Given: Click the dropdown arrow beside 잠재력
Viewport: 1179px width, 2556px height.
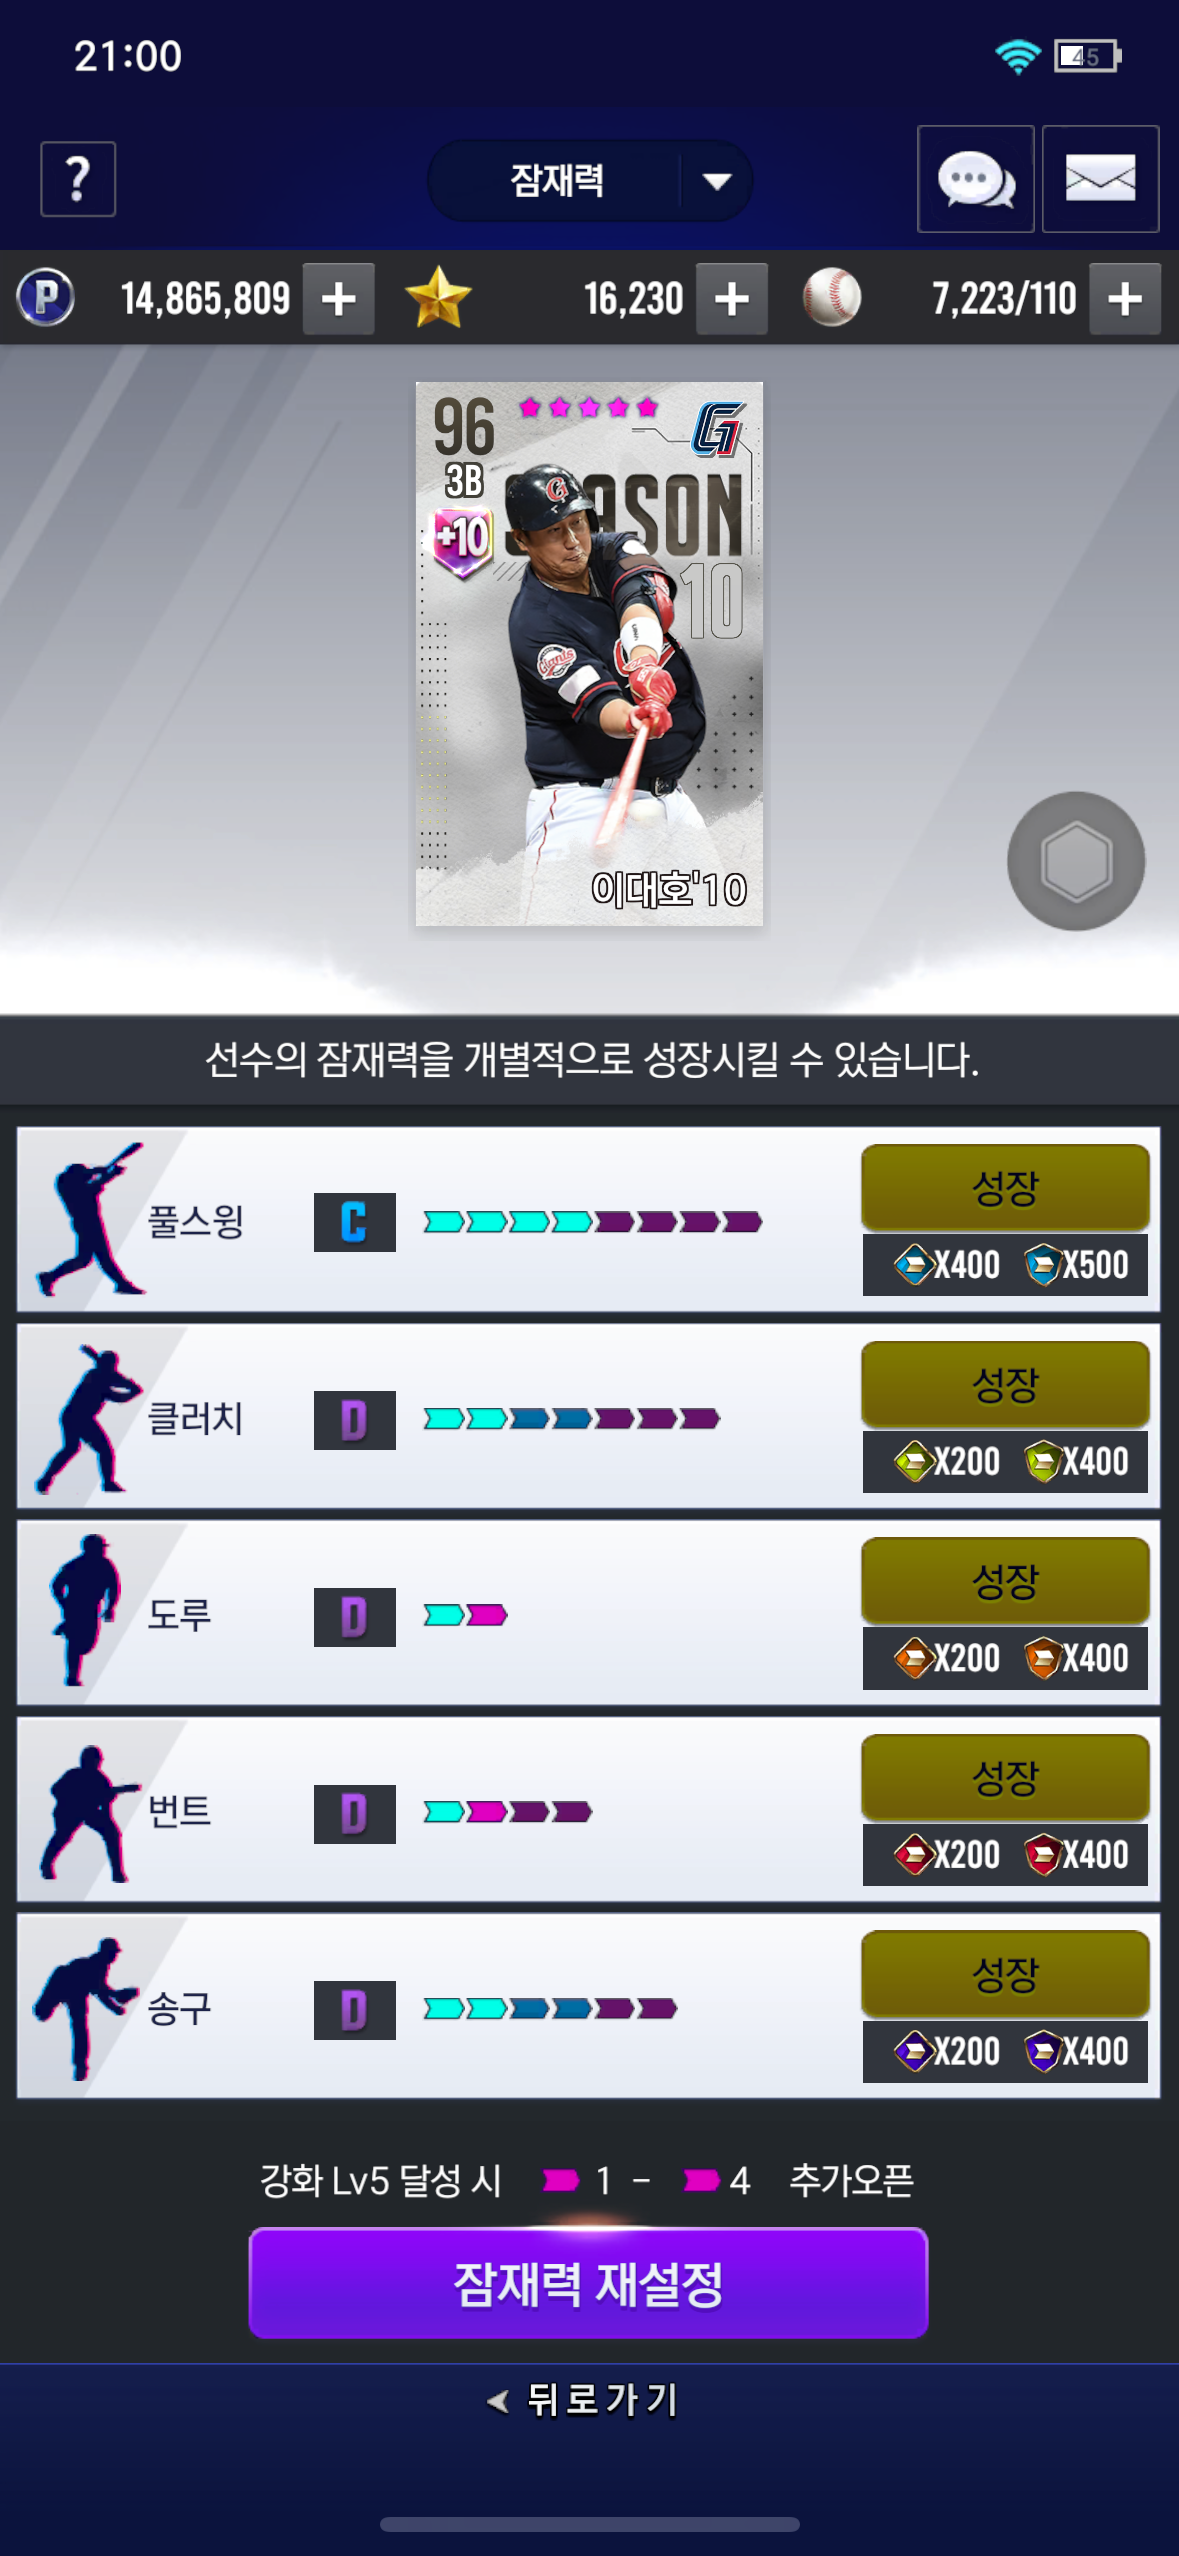Looking at the screenshot, I should [x=716, y=181].
